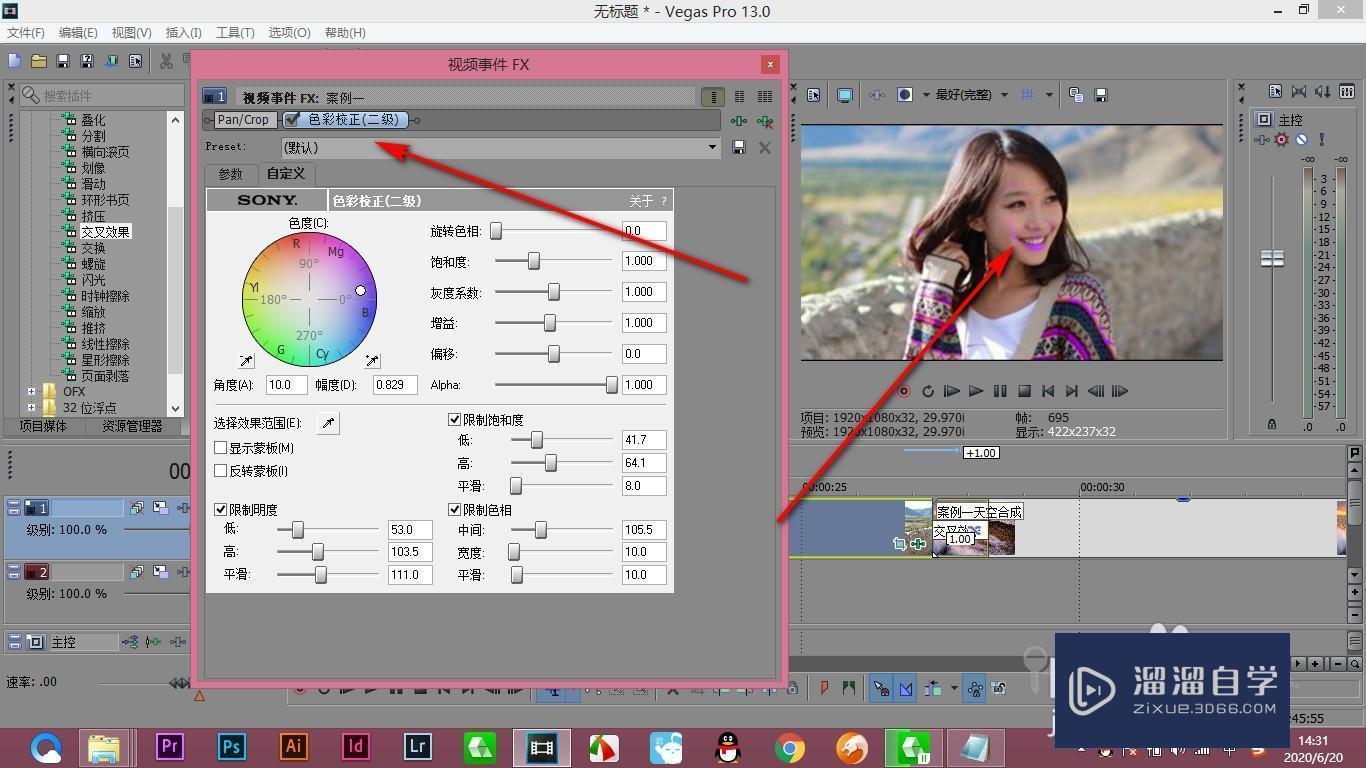Click the Cut scissors icon in toolbar
The height and width of the screenshot is (768, 1366).
click(166, 61)
